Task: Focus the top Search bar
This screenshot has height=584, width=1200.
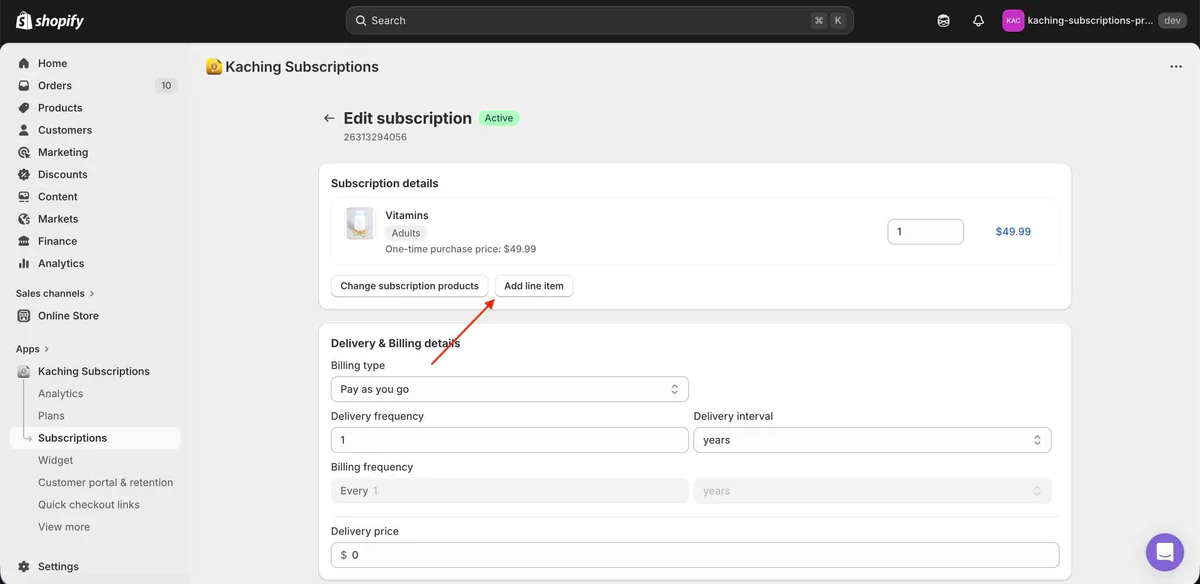Action: (x=600, y=20)
